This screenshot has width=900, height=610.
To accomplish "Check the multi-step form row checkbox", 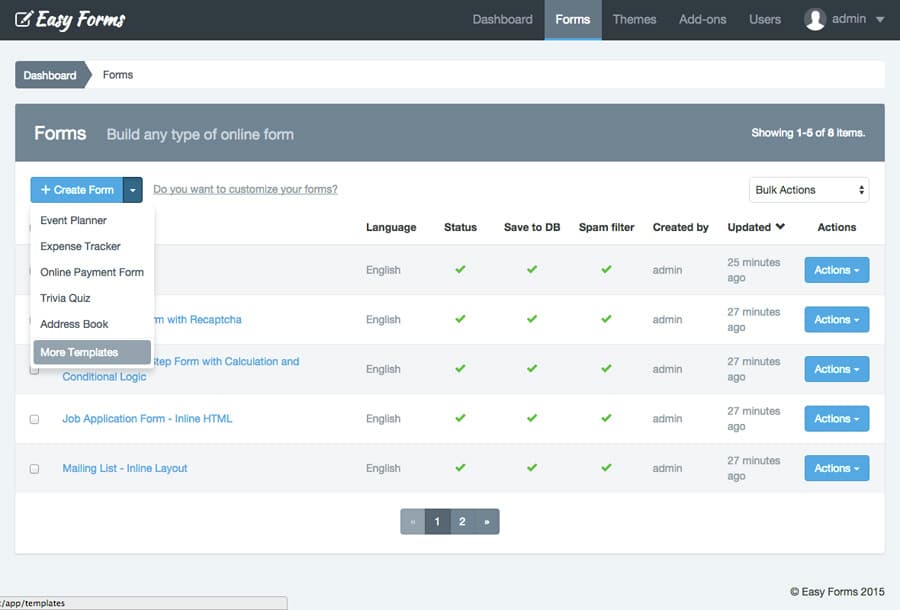I will (34, 370).
